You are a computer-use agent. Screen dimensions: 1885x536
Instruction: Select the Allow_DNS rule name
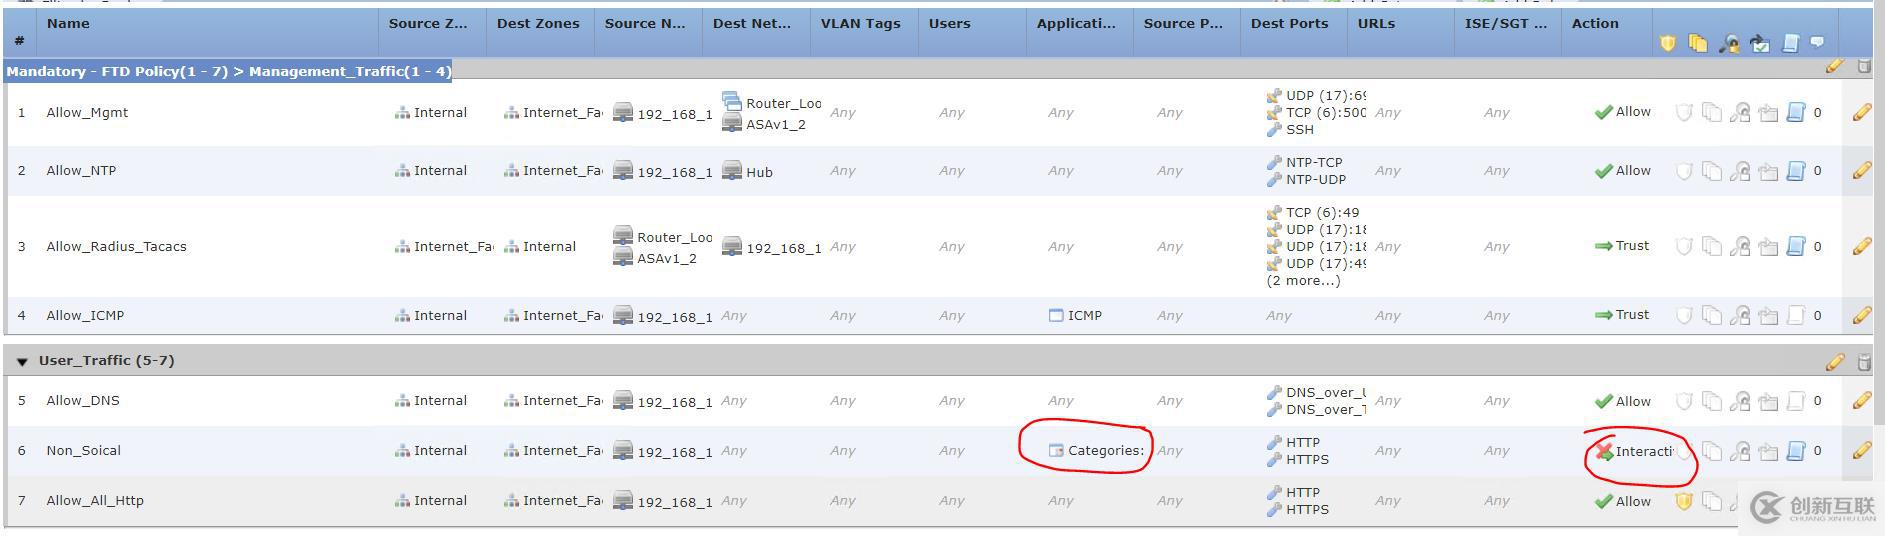click(83, 401)
